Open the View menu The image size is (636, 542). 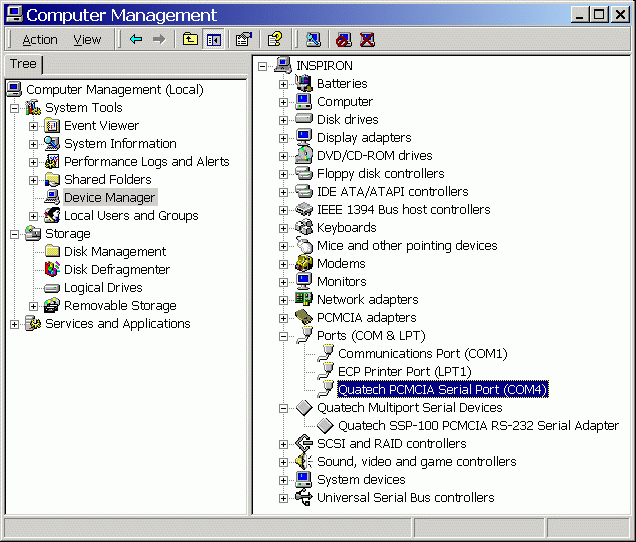tap(87, 40)
